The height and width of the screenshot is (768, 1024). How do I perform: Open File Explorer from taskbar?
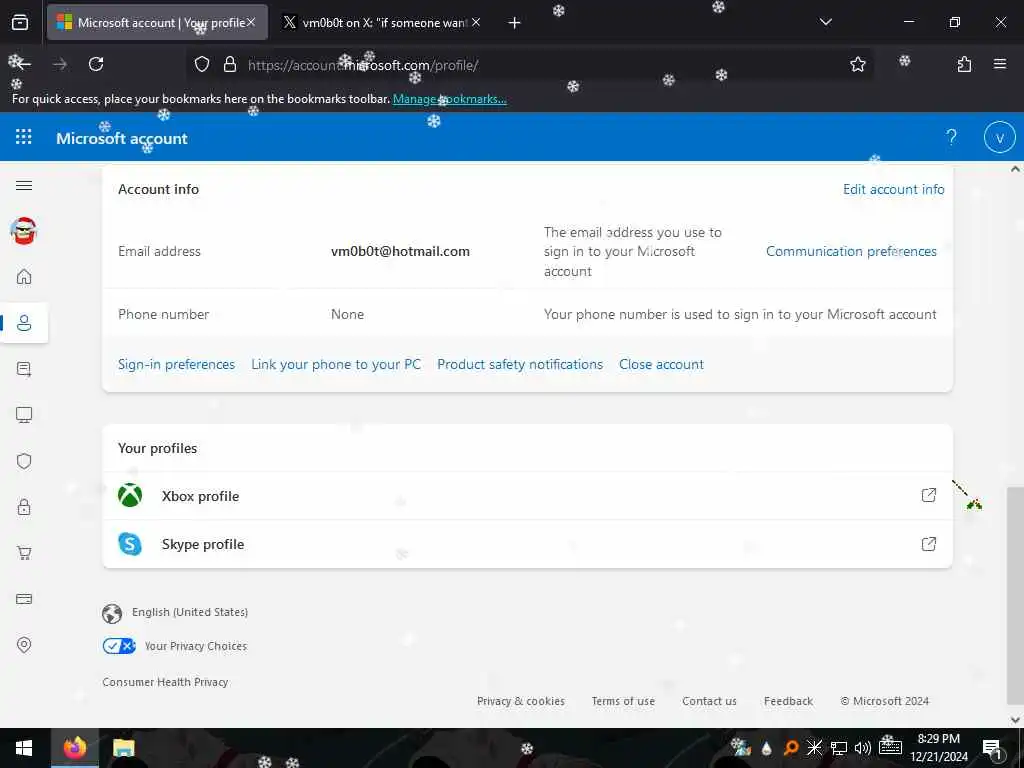pyautogui.click(x=123, y=748)
